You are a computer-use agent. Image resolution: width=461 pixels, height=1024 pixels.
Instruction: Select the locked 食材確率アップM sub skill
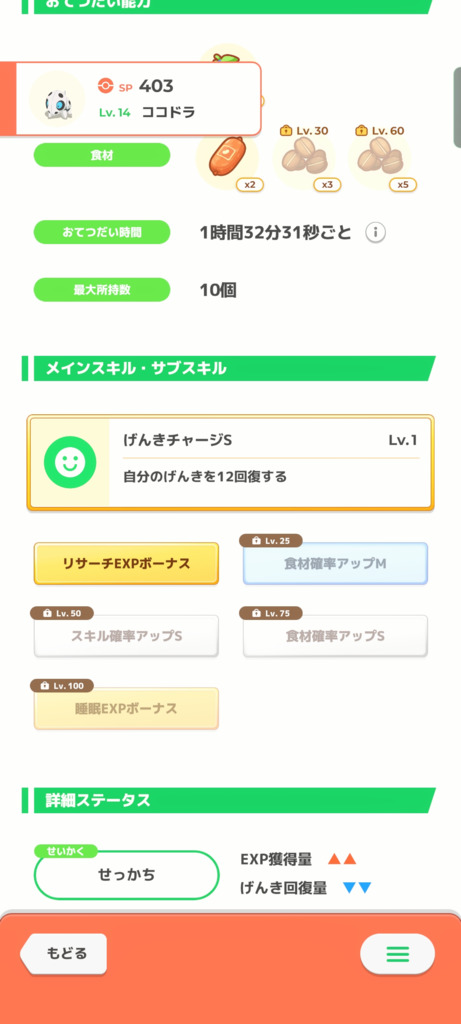[x=335, y=563]
